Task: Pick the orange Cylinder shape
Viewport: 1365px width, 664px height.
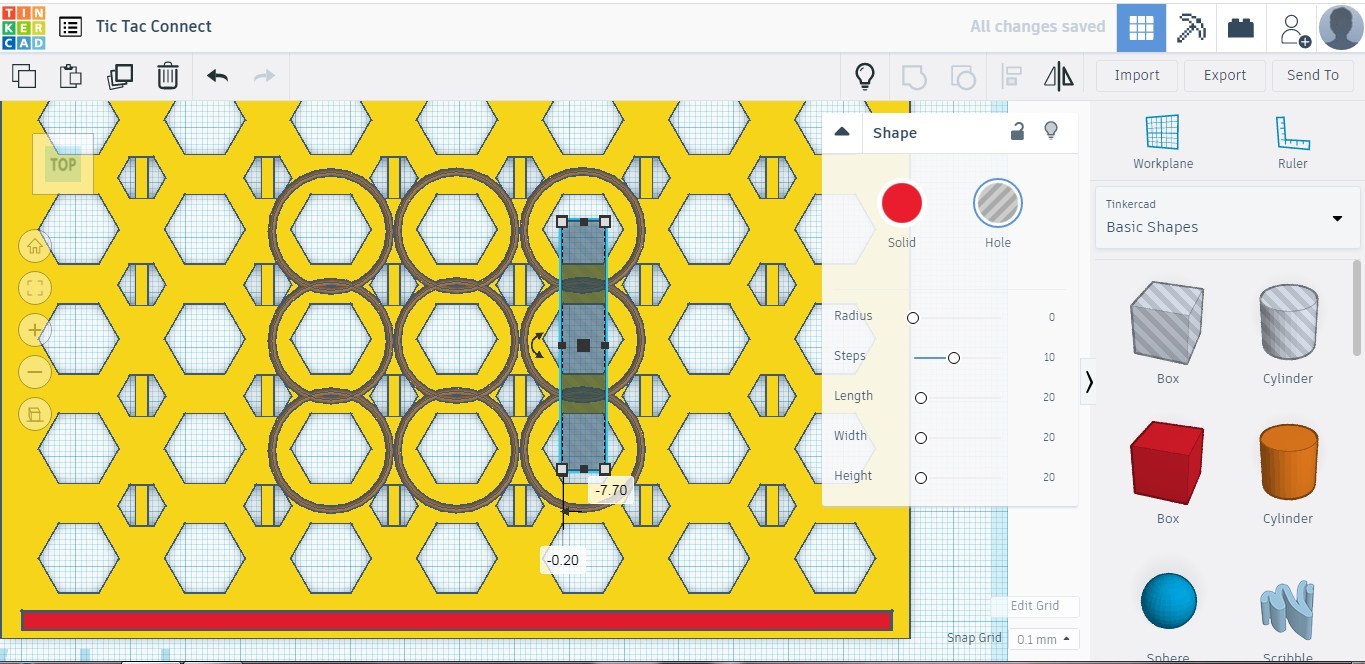Action: (x=1288, y=463)
